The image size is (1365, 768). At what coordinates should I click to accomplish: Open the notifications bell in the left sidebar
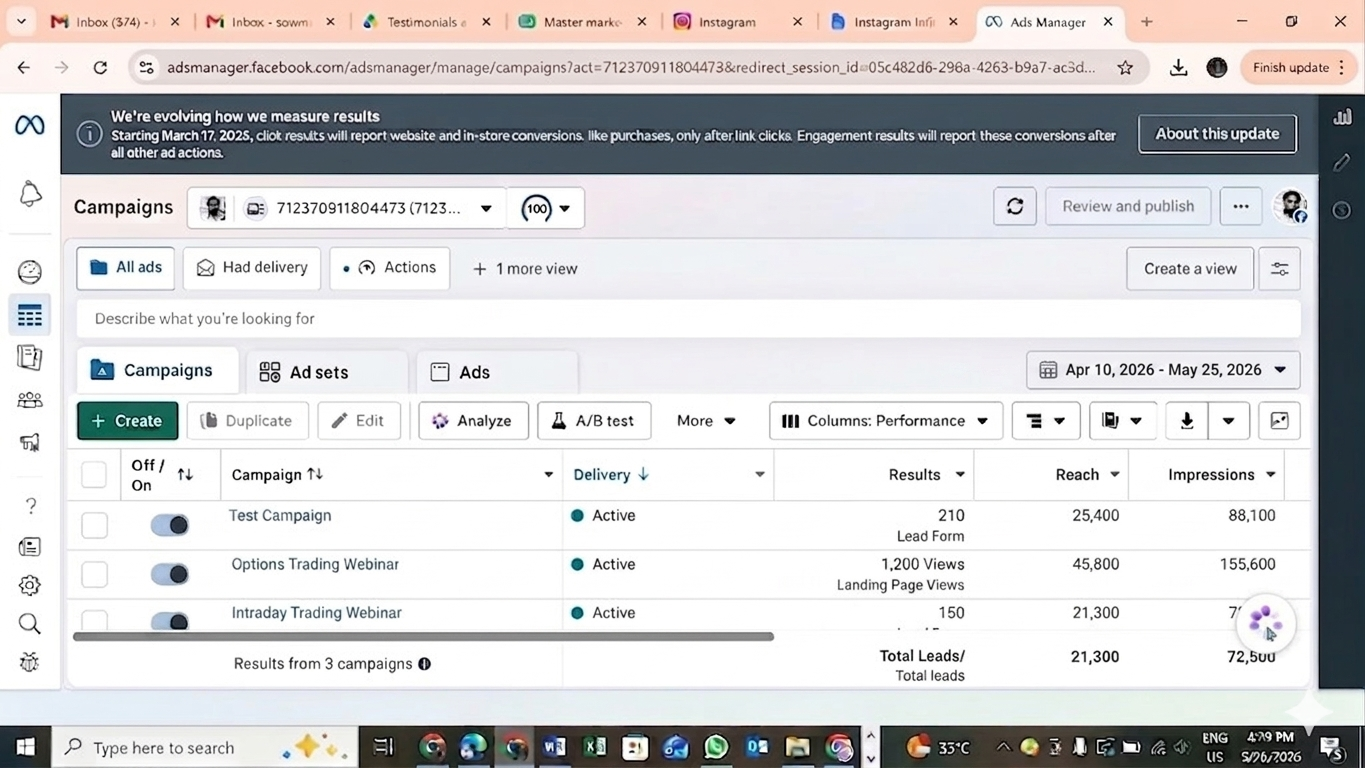(30, 194)
